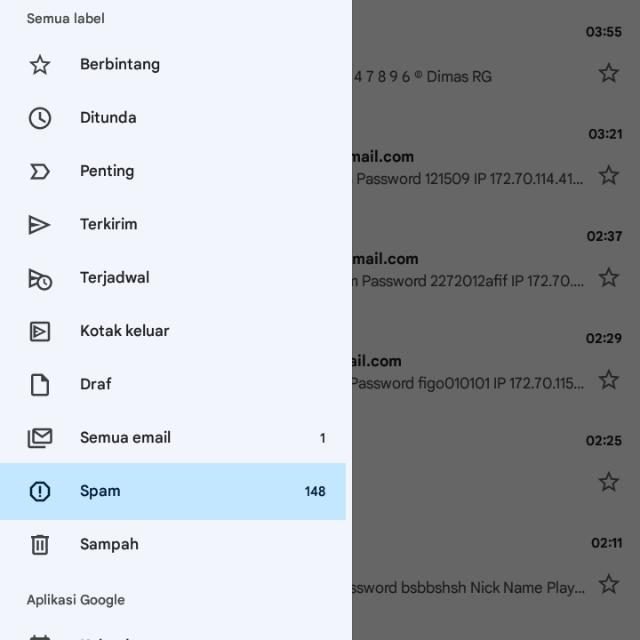
Task: Click the Penting label arrow icon
Action: click(x=39, y=171)
